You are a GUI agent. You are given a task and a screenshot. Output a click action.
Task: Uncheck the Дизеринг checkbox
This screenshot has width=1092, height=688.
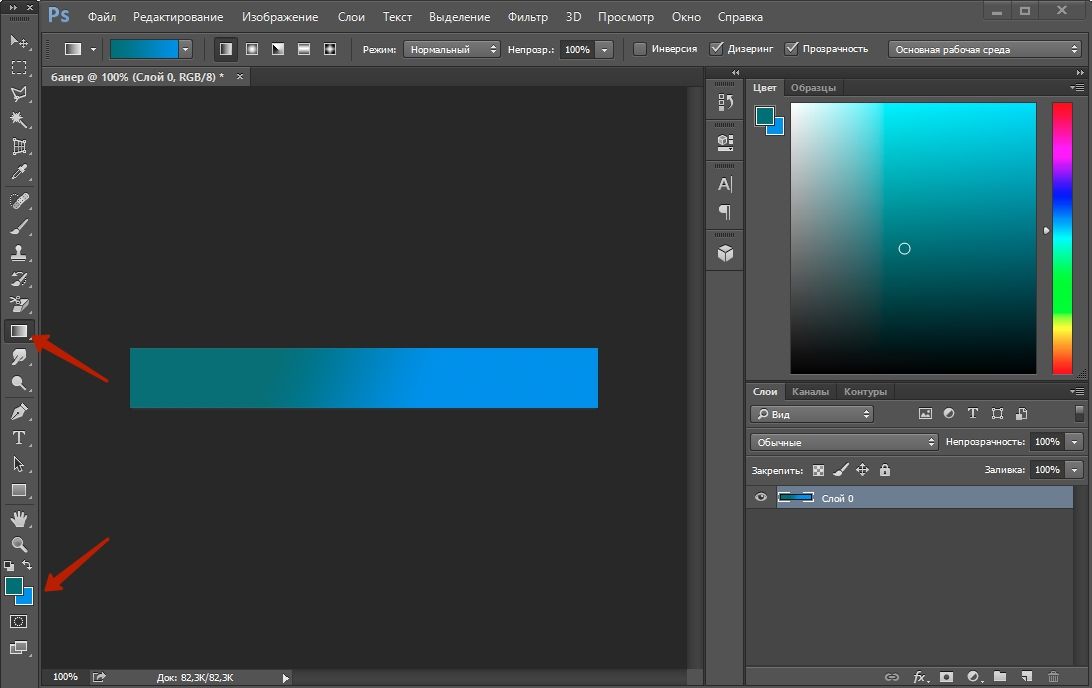coord(716,49)
